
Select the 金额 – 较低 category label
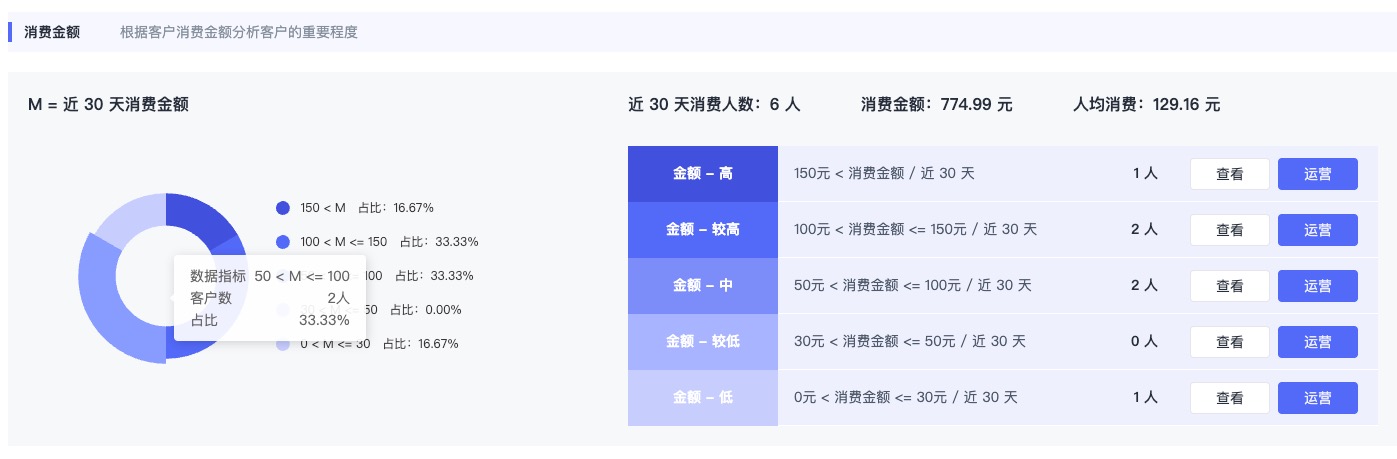[703, 342]
